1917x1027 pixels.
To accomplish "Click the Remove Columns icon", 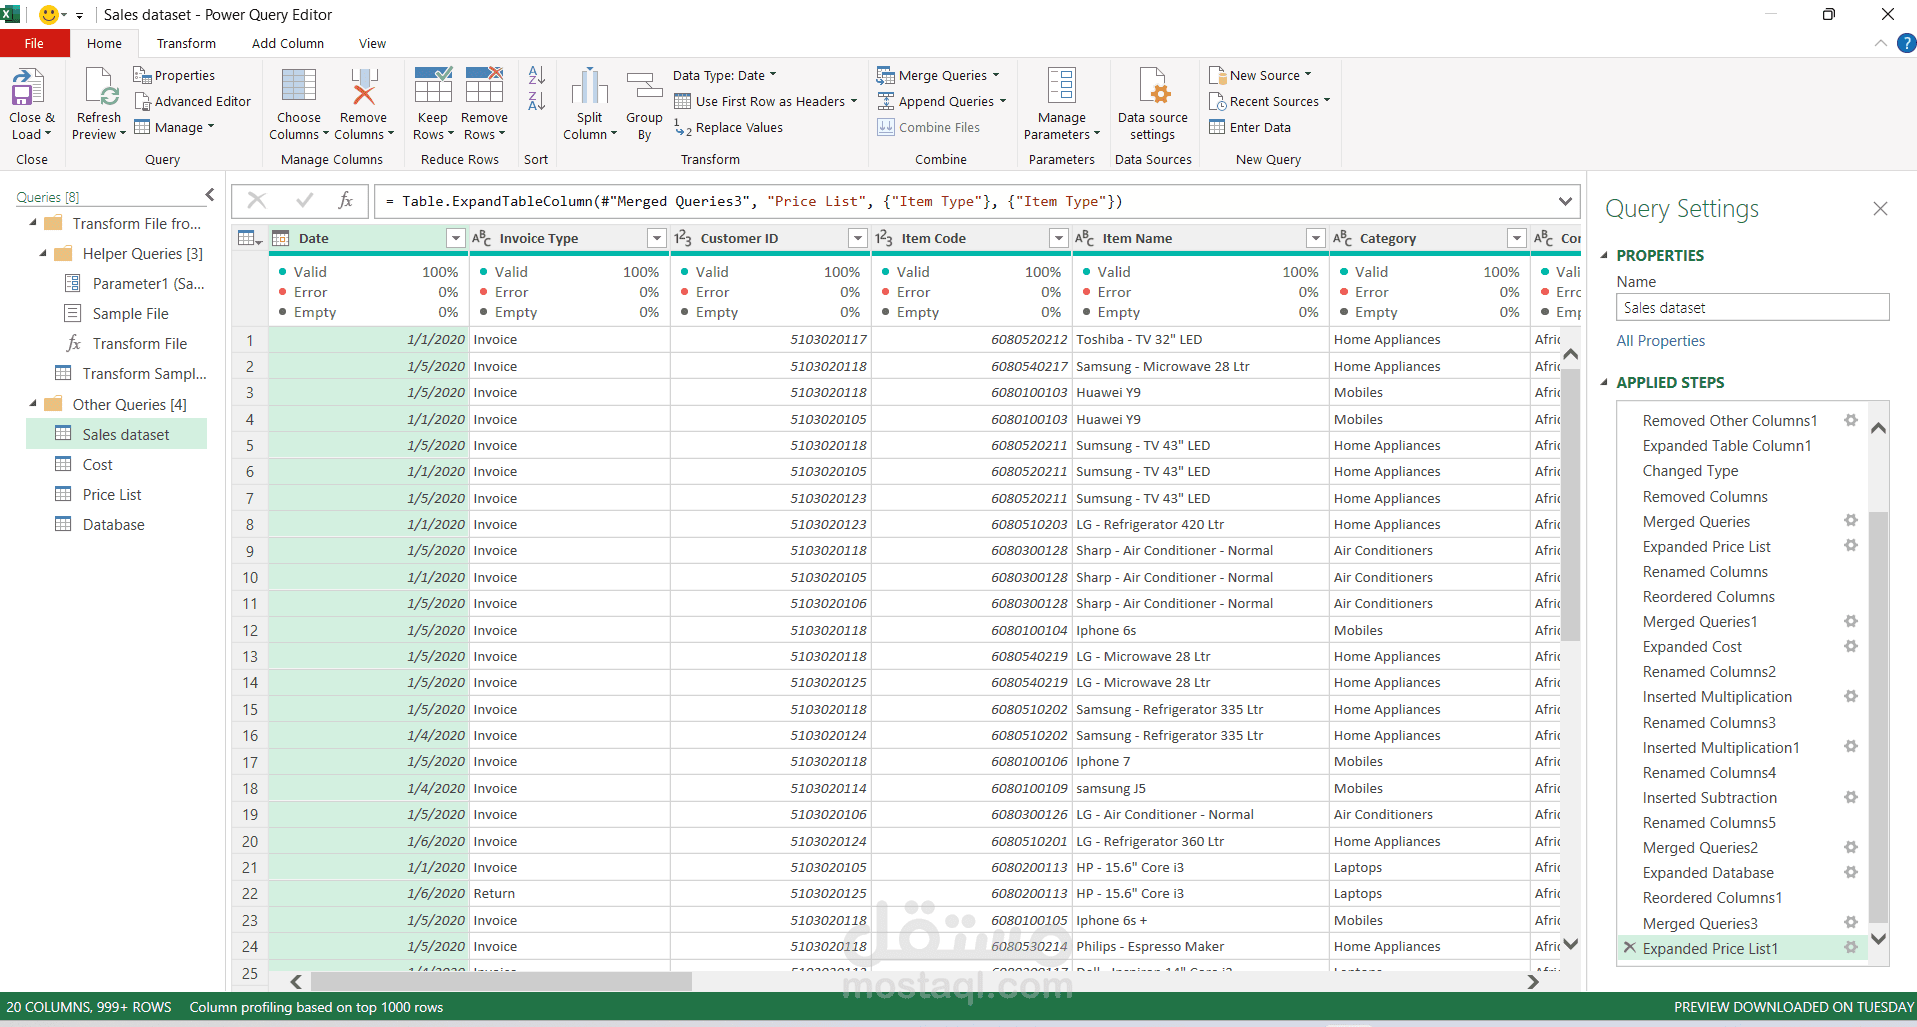I will click(x=363, y=86).
